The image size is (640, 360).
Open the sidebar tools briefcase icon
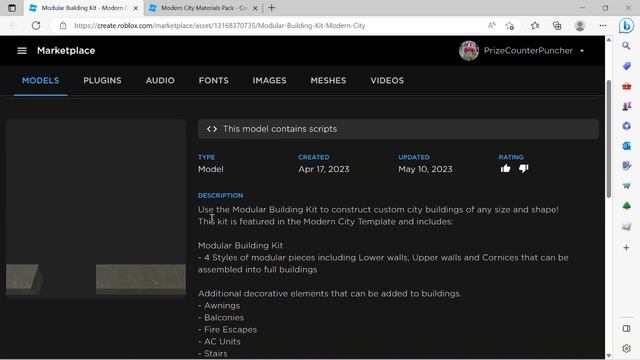click(626, 86)
